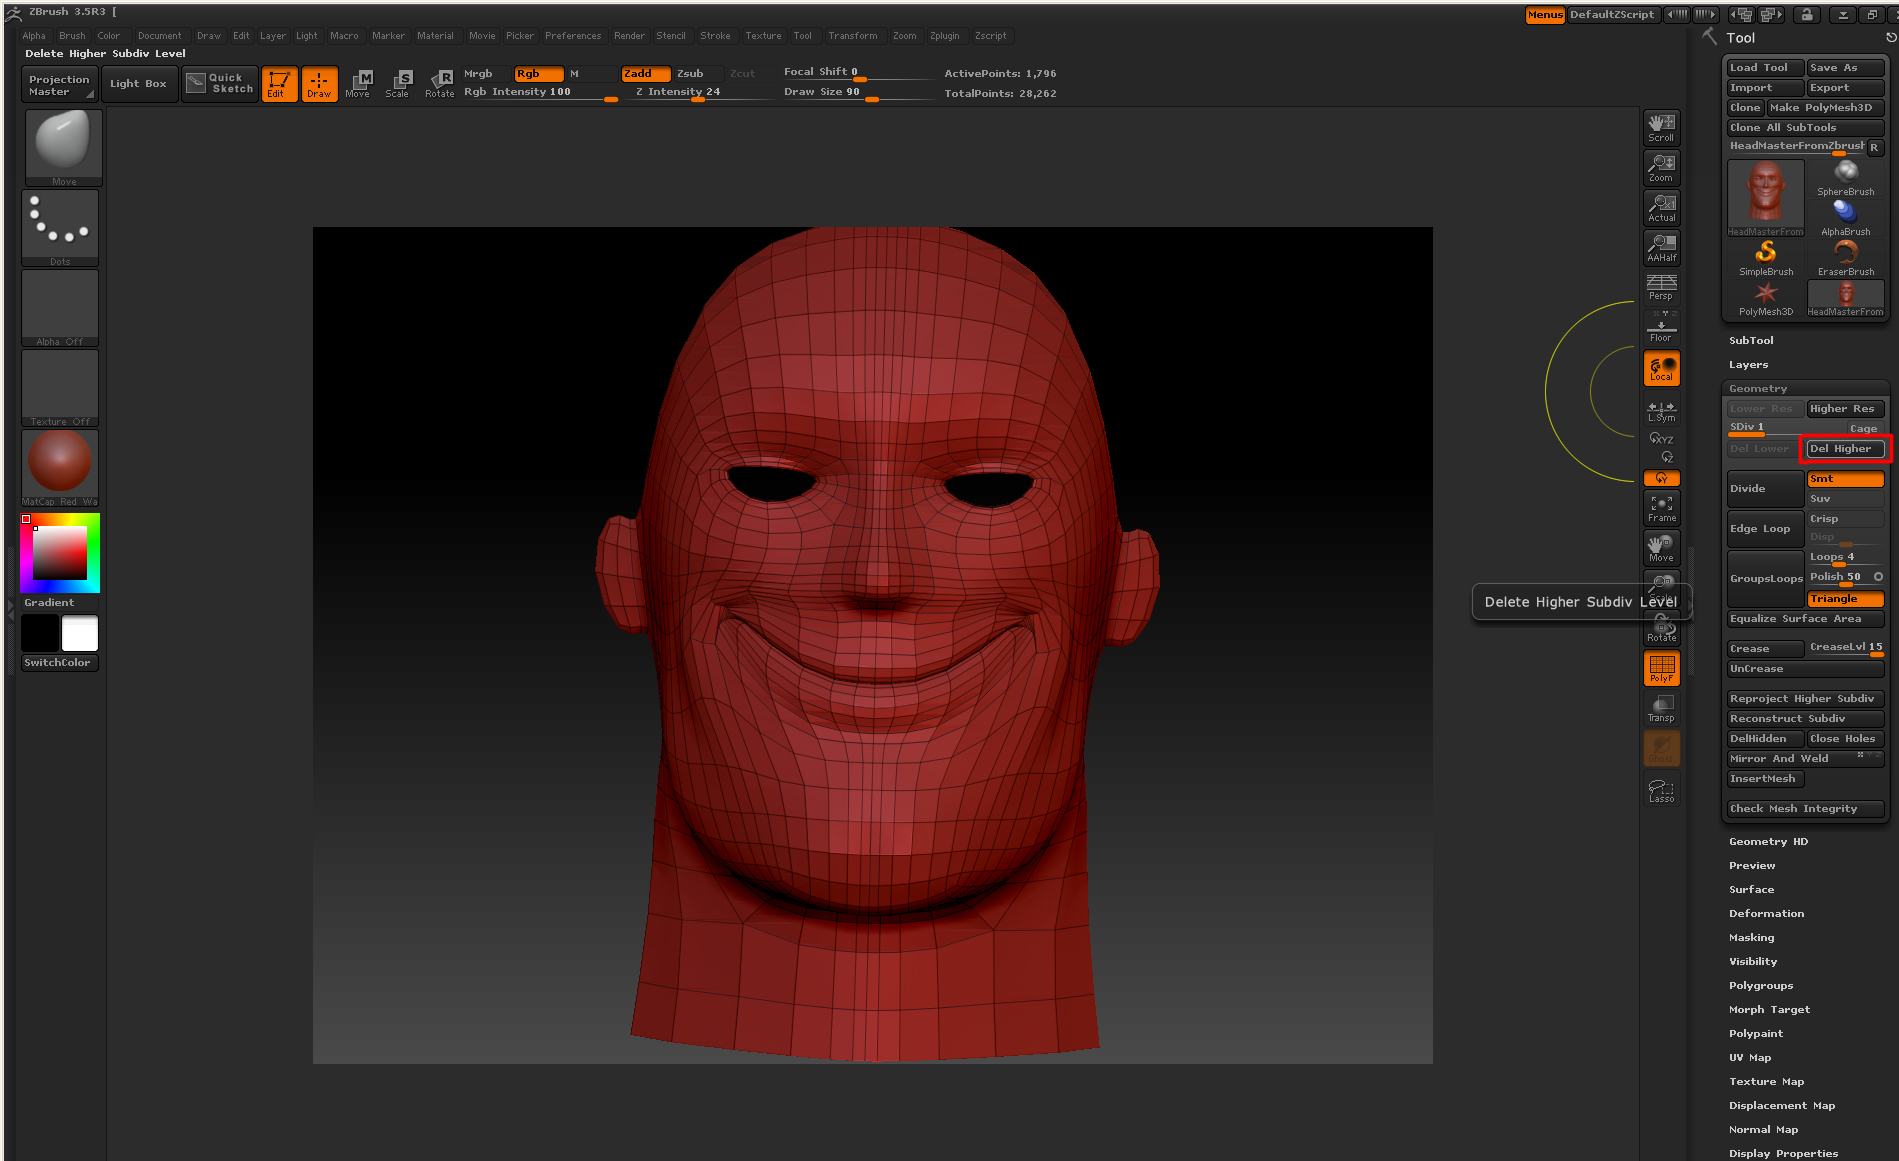Click the Del Higher button
Image resolution: width=1899 pixels, height=1161 pixels.
point(1844,449)
